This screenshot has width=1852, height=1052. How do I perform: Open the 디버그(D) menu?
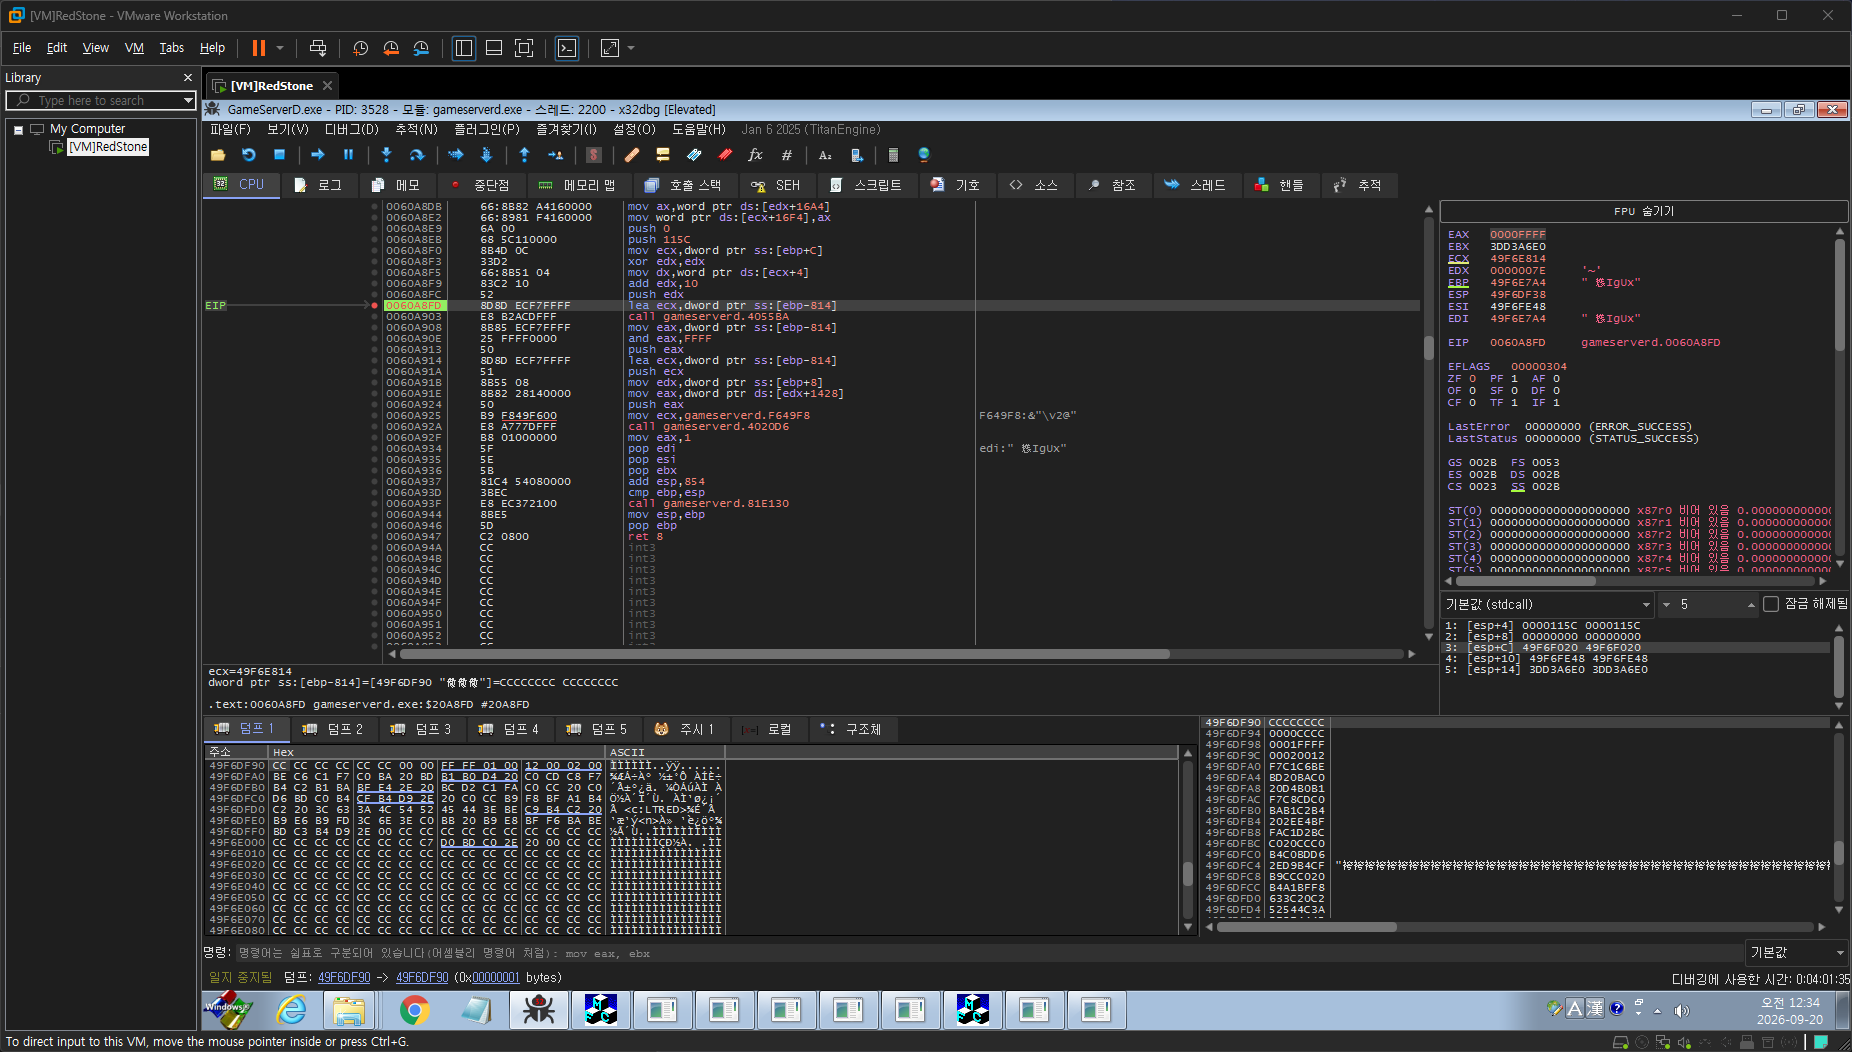351,129
